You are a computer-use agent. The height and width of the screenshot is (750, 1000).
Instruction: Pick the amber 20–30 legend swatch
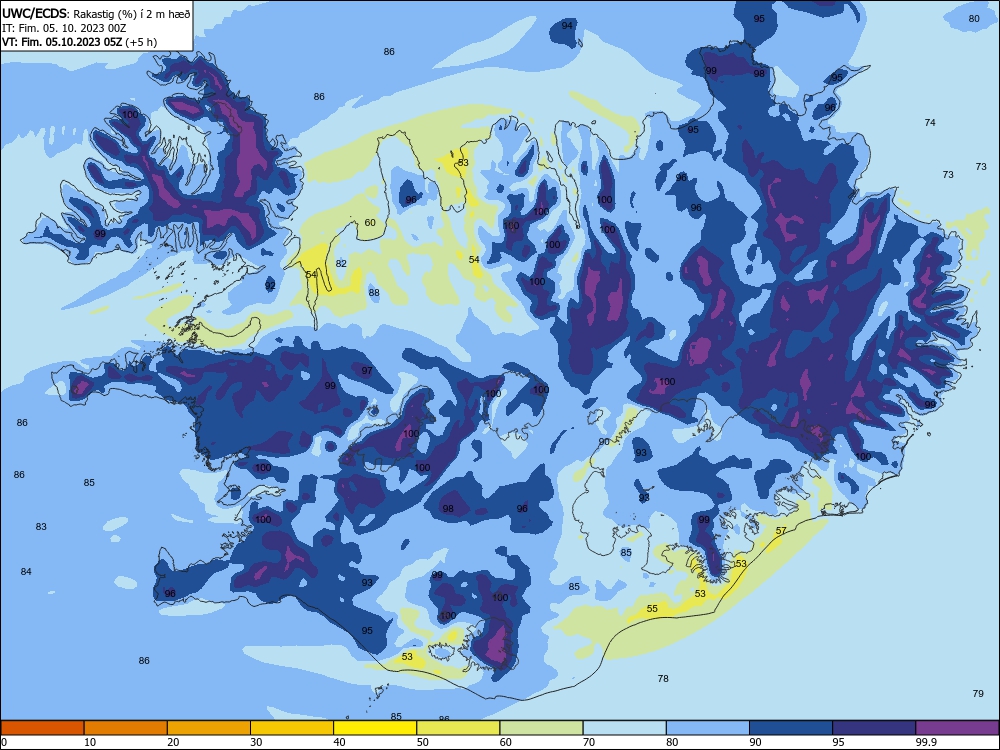click(x=209, y=728)
